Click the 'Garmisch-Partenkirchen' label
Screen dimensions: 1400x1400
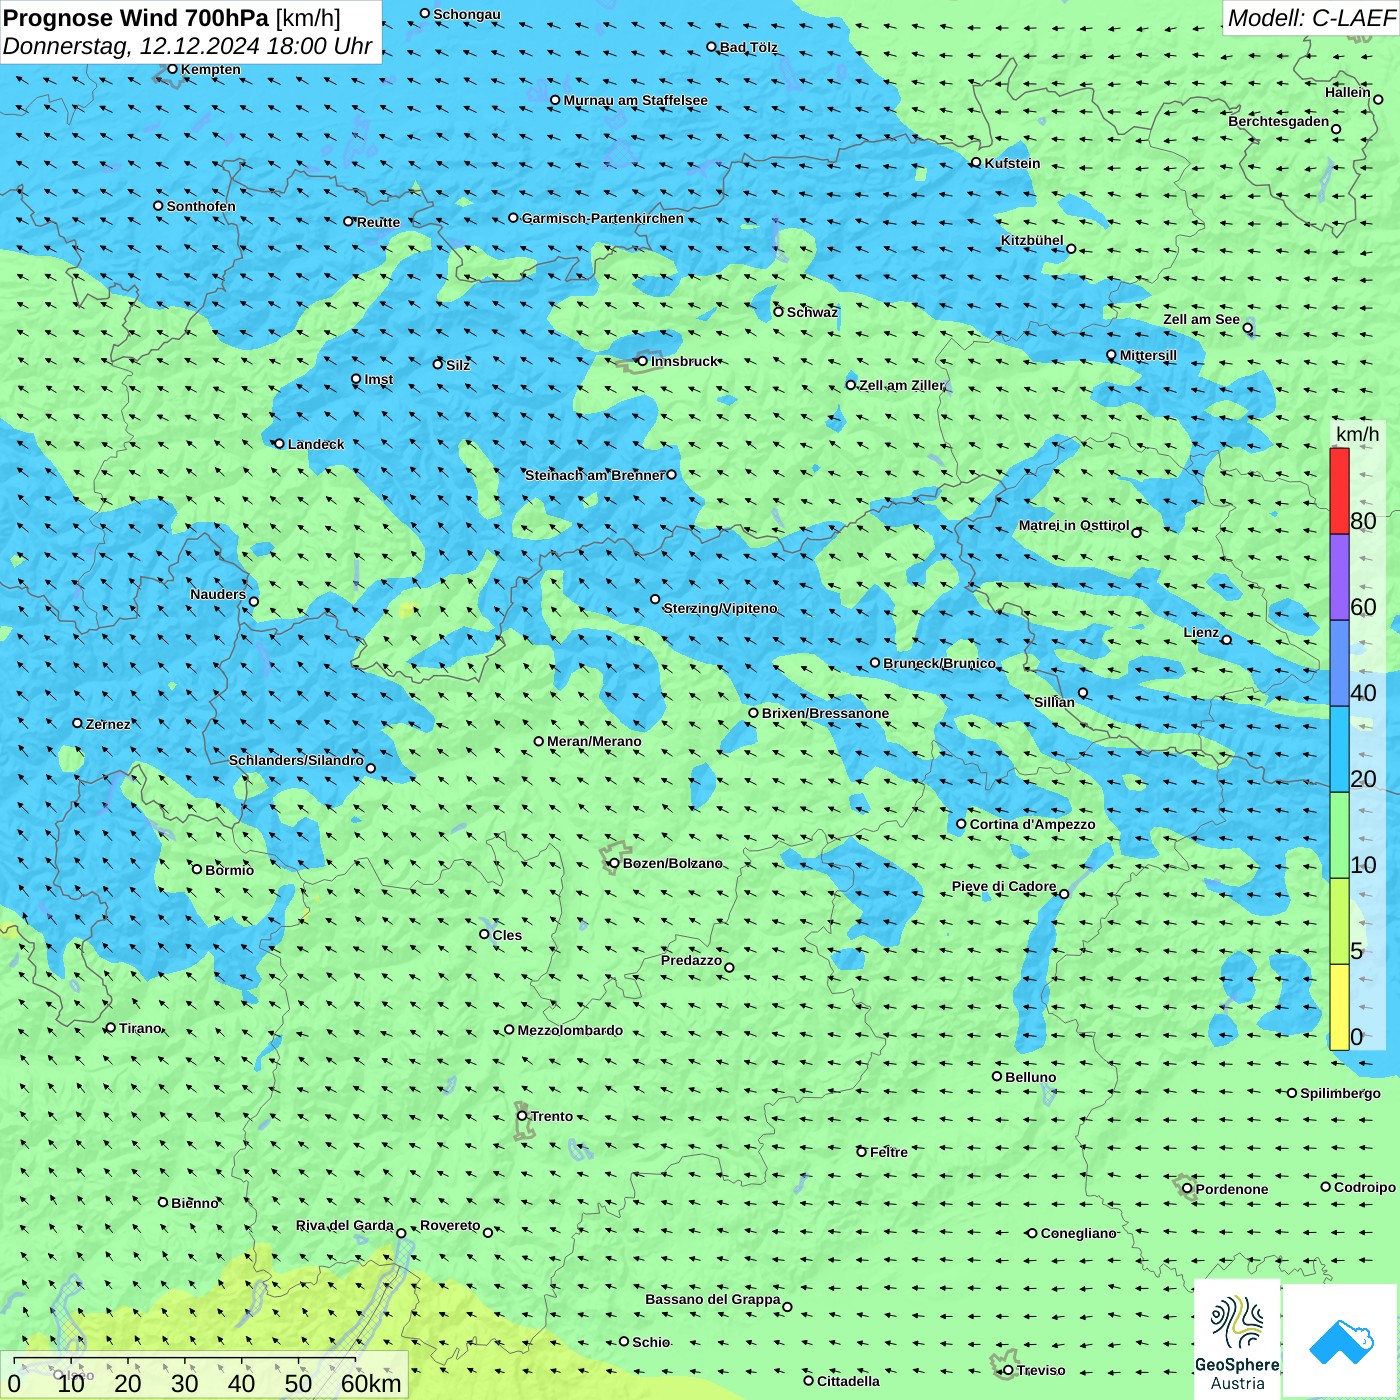coord(603,218)
